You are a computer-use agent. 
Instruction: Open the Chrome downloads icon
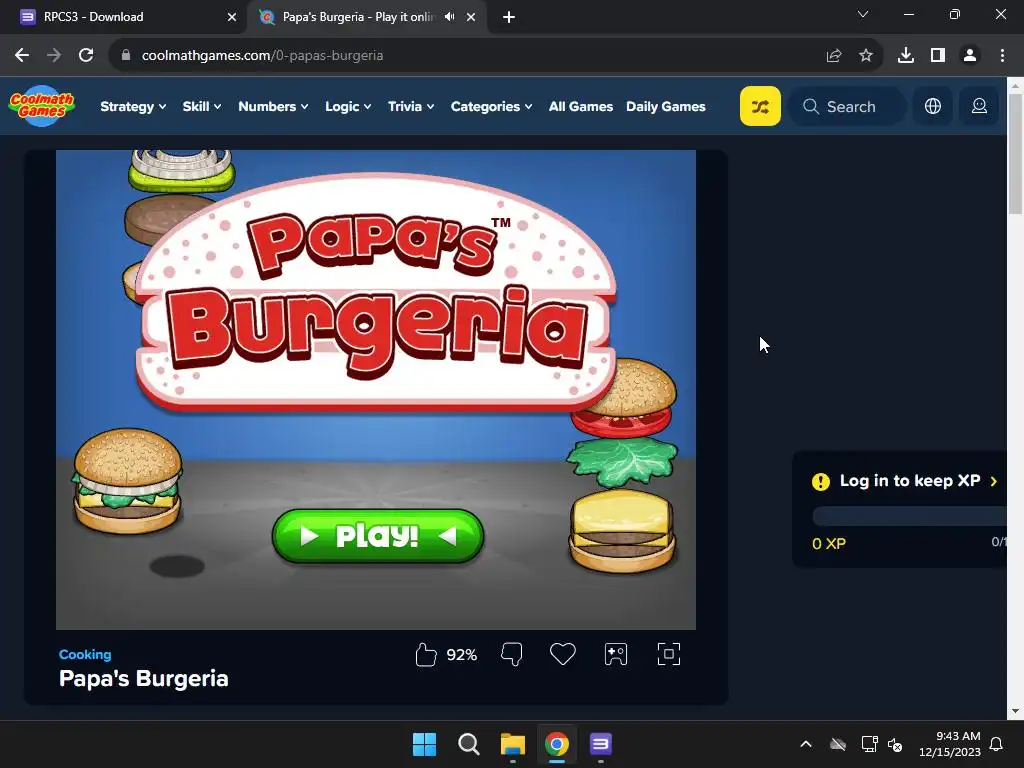906,56
